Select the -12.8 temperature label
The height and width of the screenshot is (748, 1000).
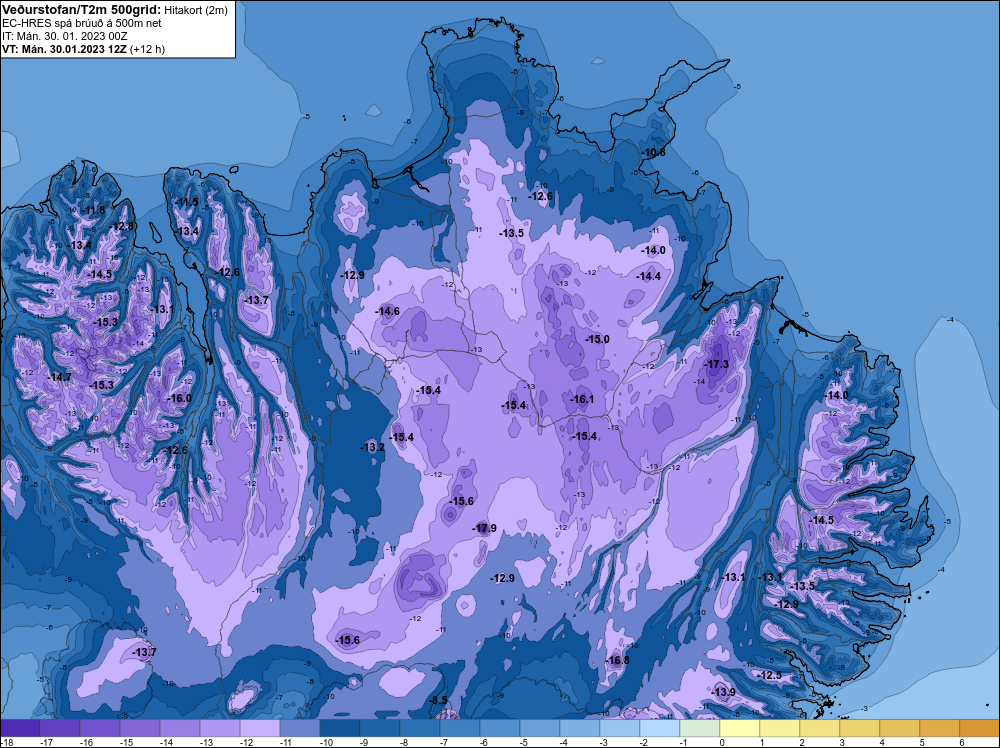click(121, 226)
